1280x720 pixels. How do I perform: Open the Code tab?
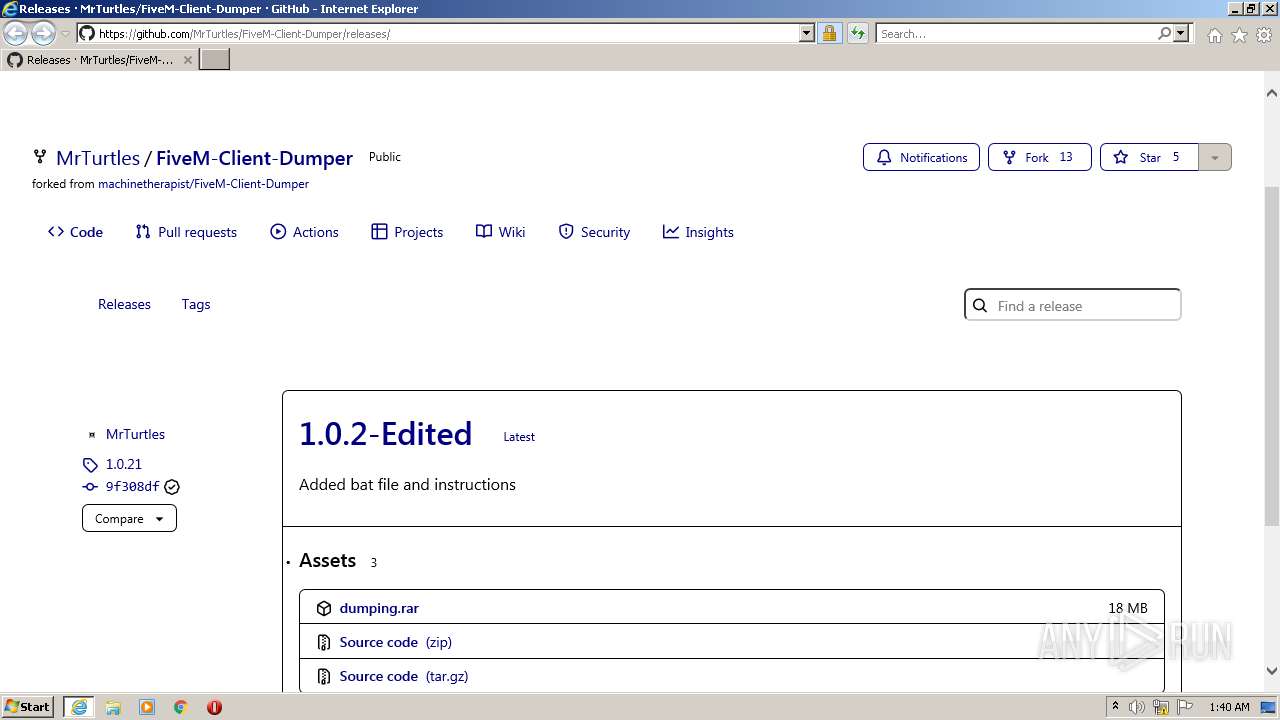75,232
